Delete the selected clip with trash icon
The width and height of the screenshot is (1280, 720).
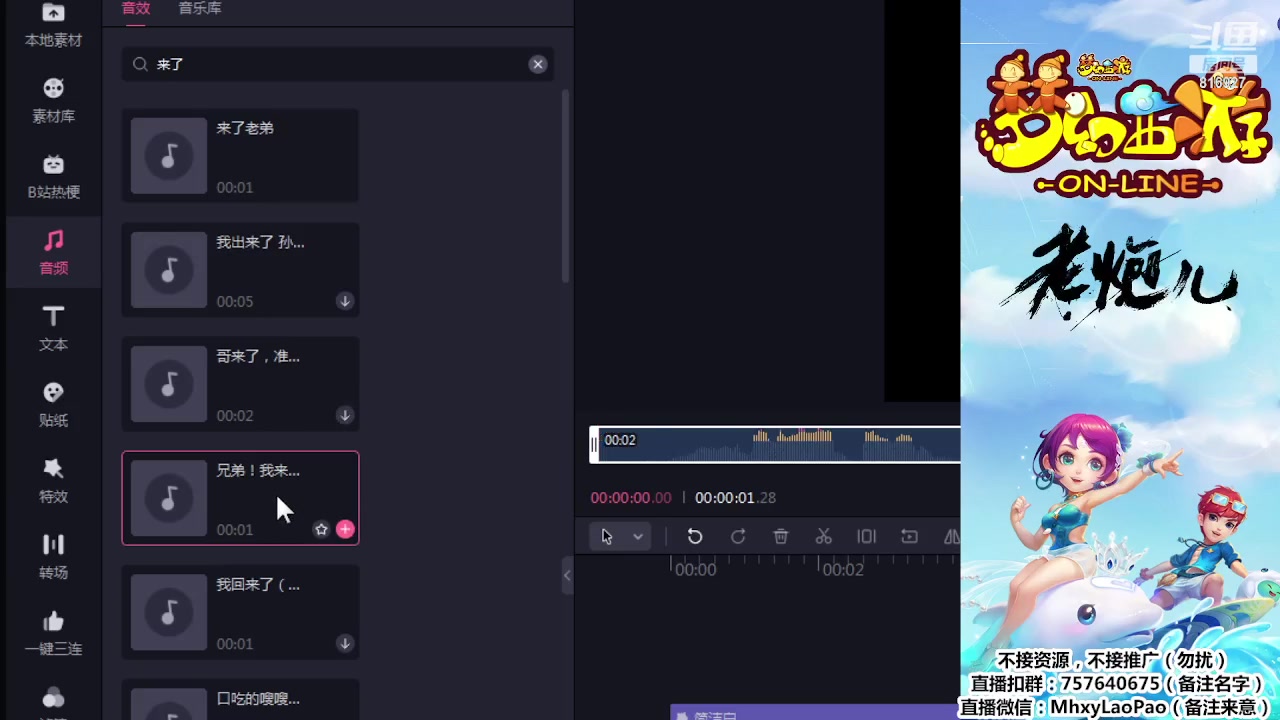point(781,537)
